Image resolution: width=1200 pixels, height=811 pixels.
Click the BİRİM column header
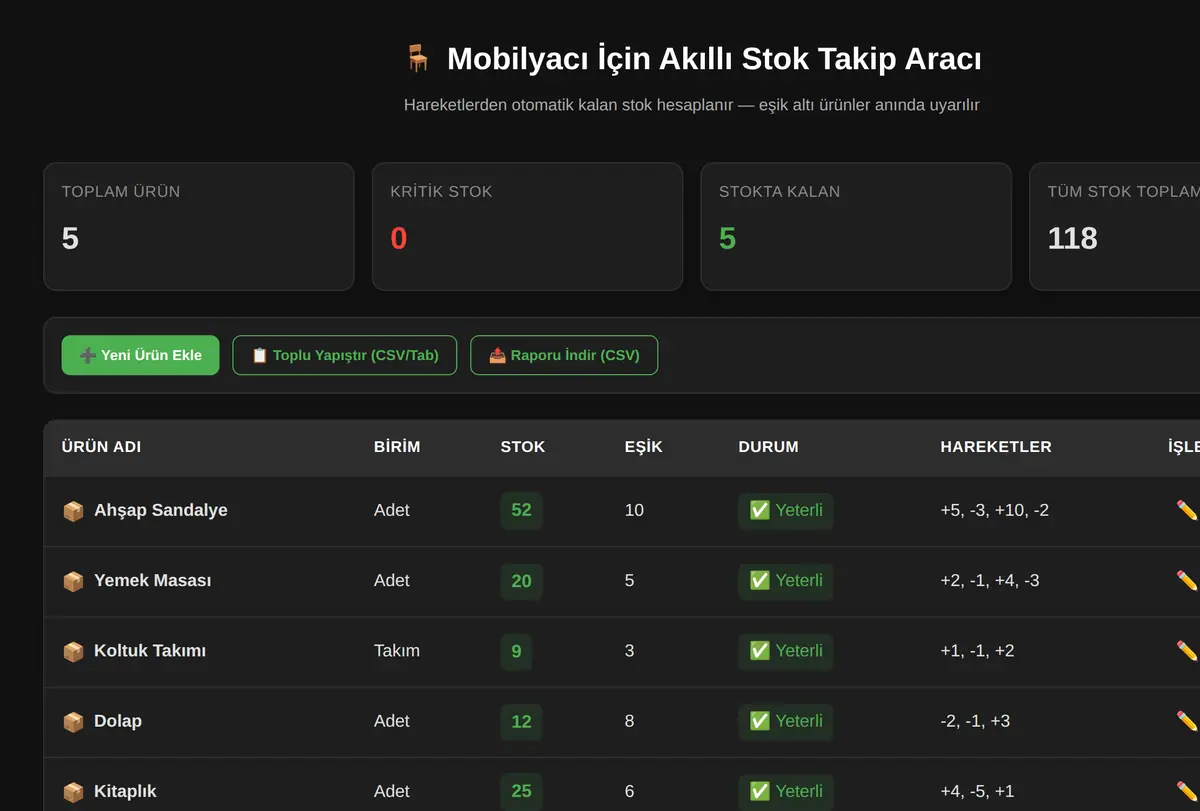[397, 447]
